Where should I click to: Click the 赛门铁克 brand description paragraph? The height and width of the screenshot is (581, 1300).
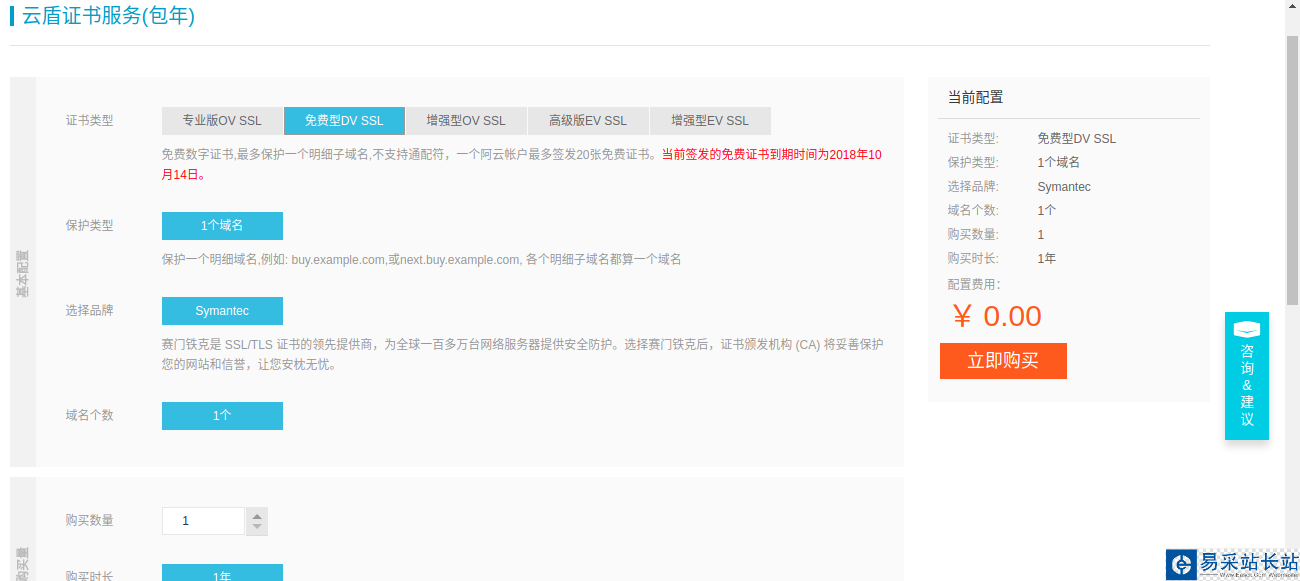[522, 355]
